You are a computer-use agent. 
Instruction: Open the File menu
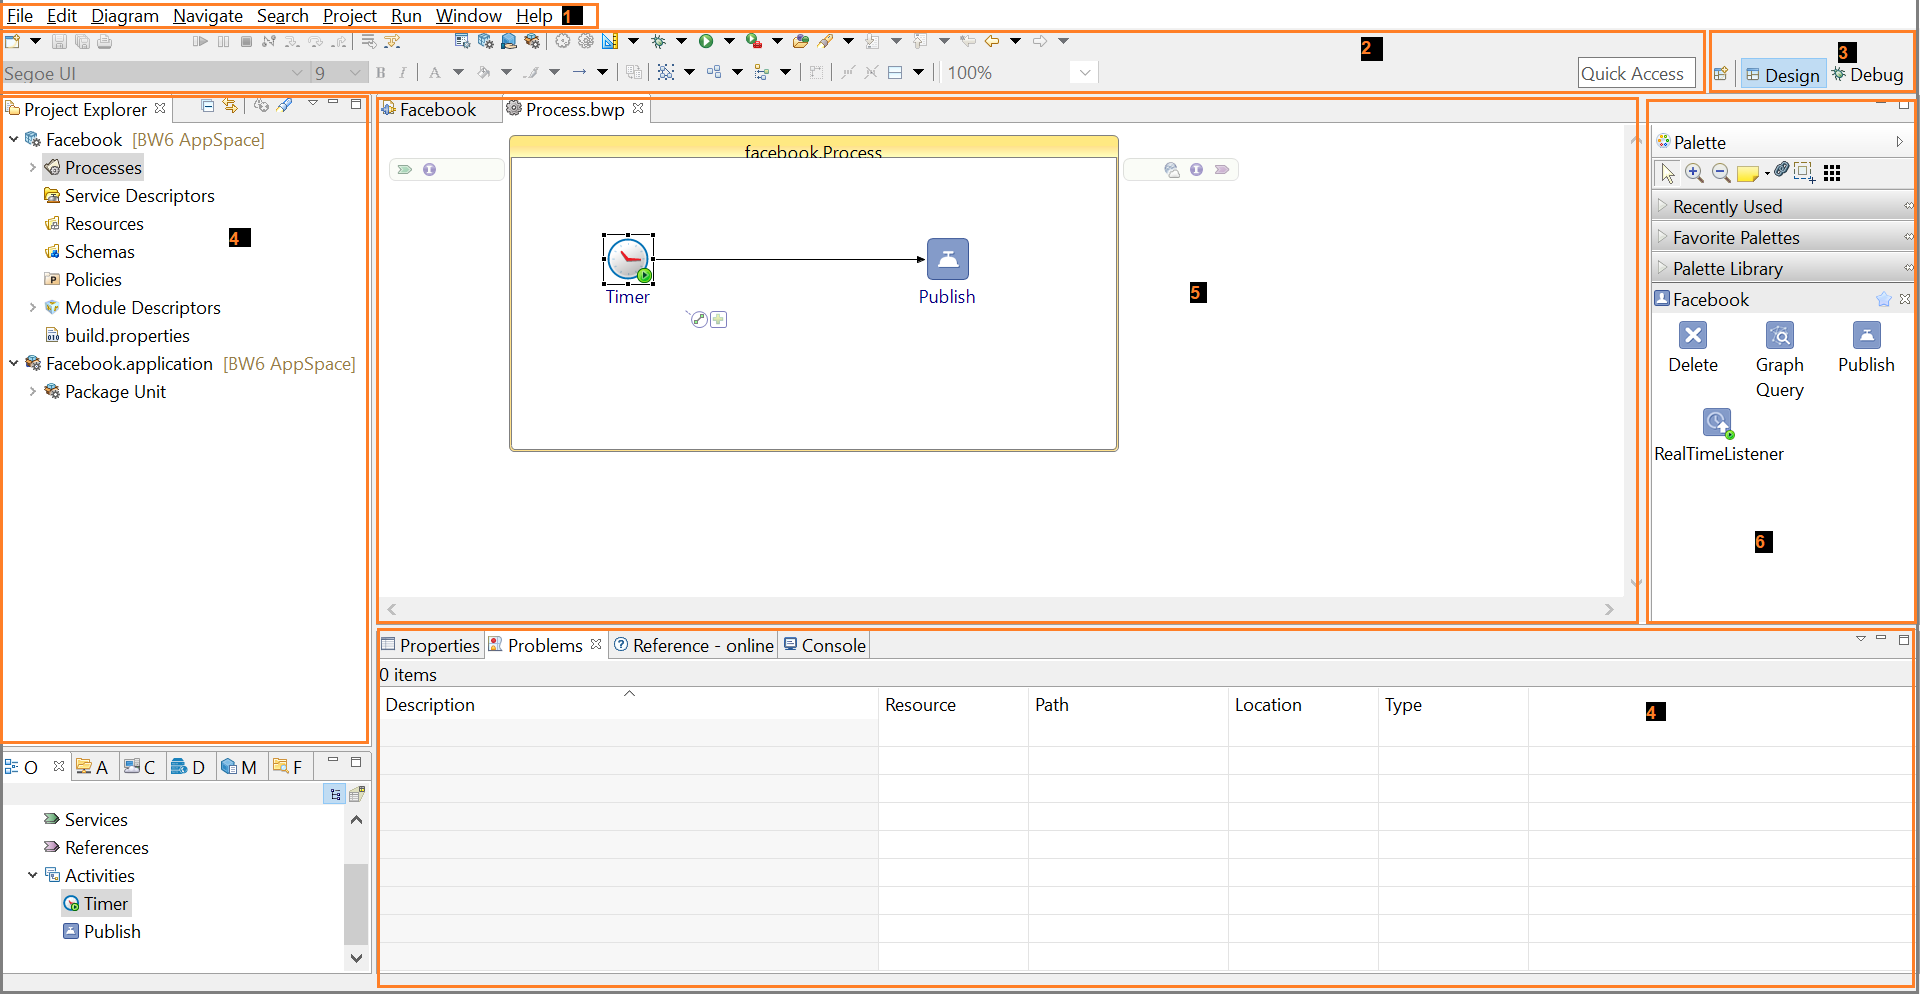click(x=20, y=16)
